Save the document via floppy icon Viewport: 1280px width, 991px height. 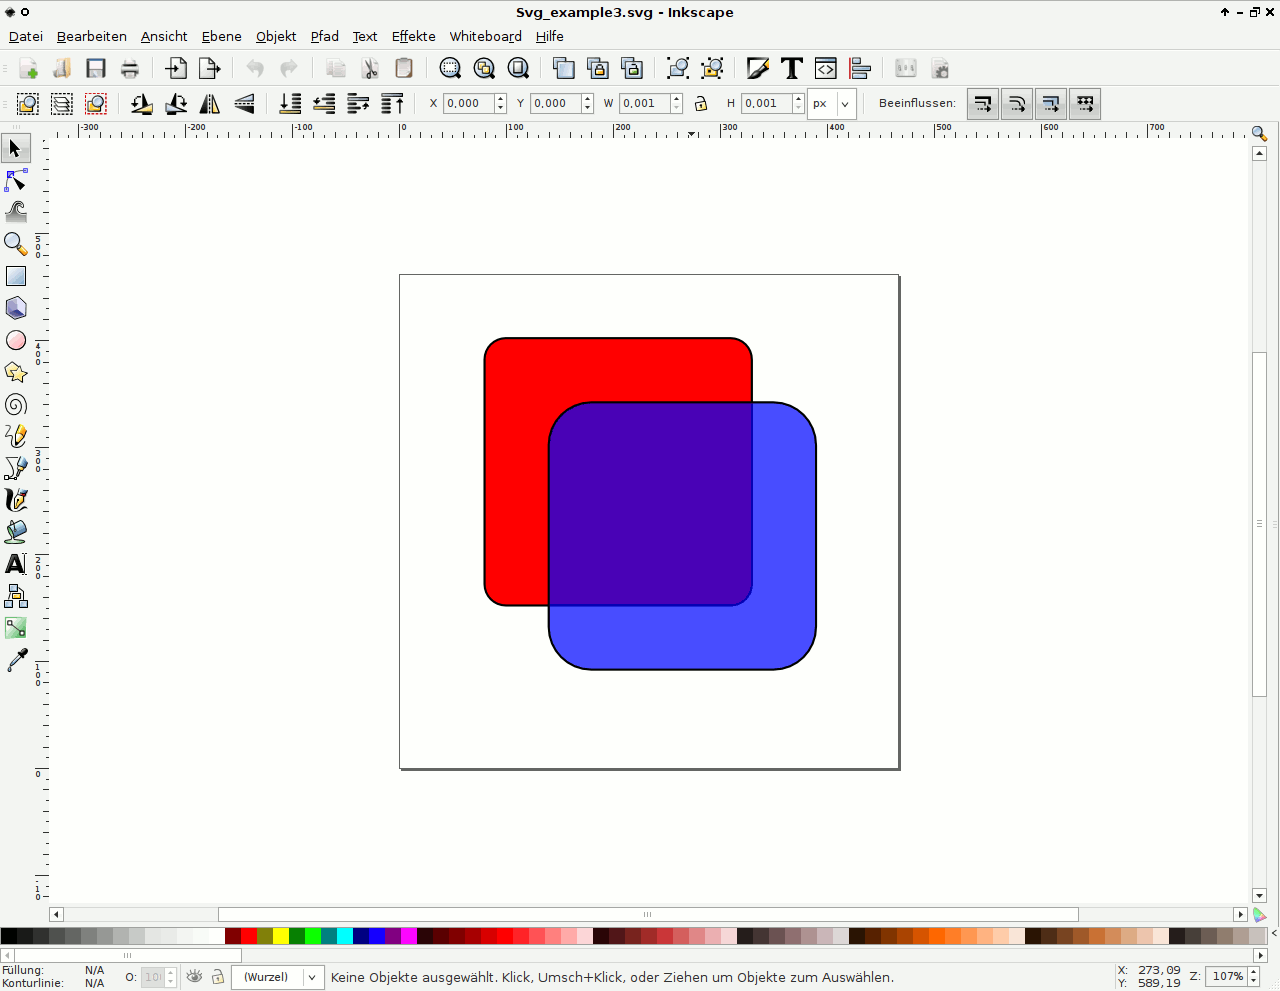click(96, 68)
